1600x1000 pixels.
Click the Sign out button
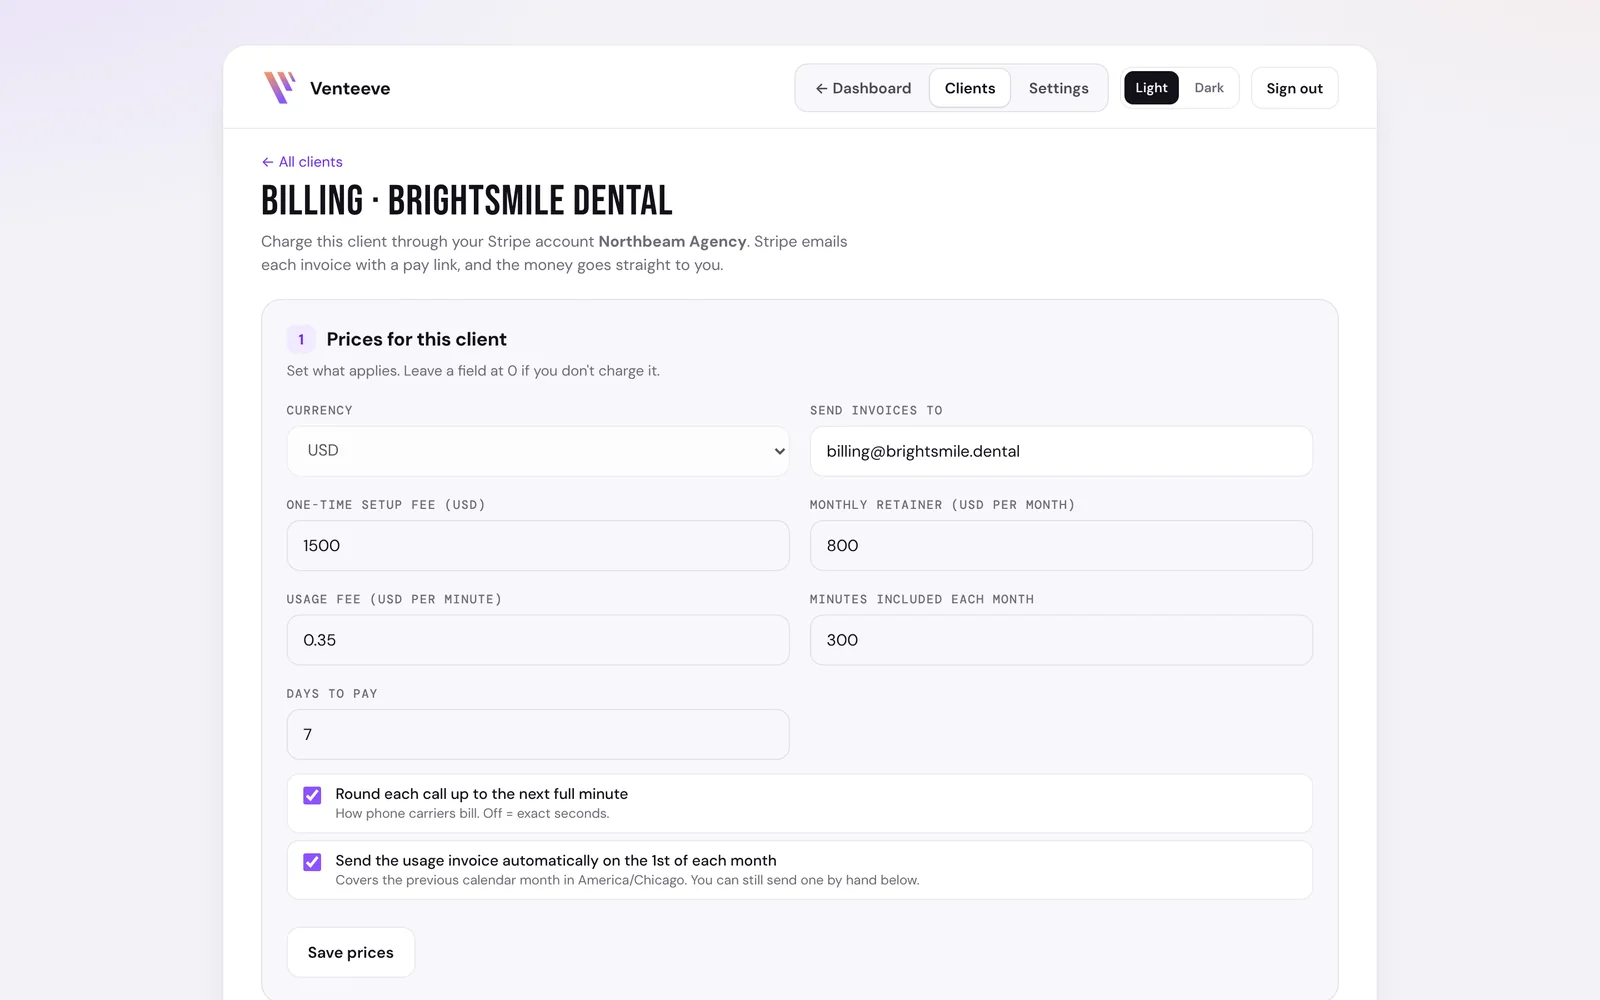point(1294,88)
